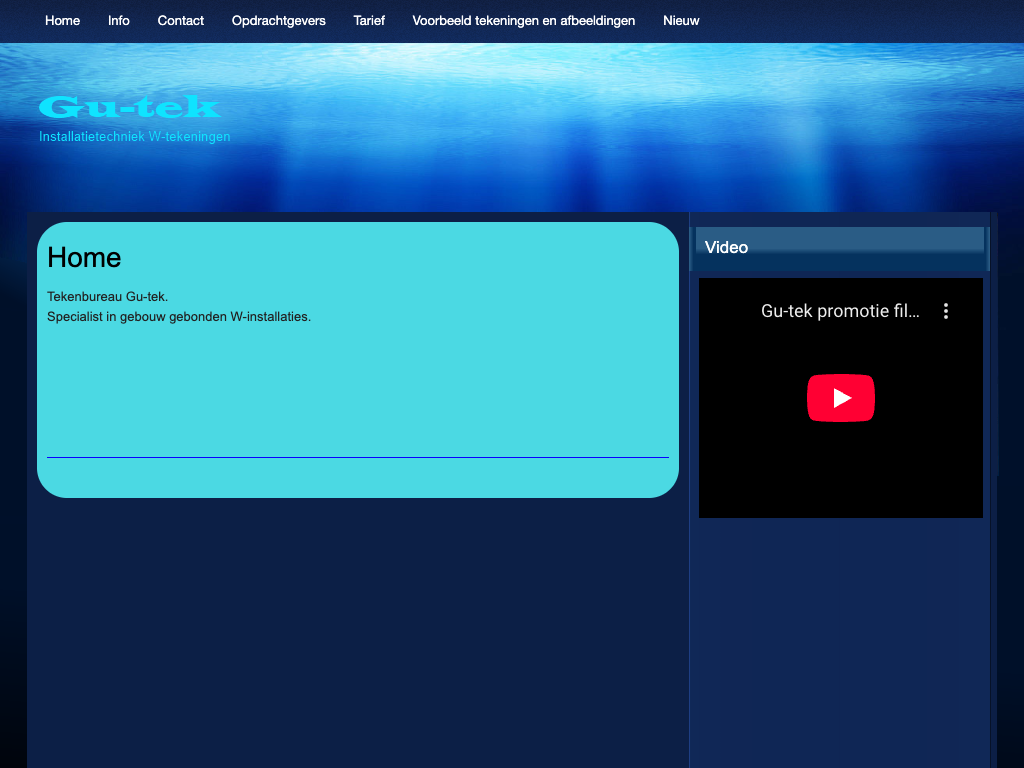Select the Video sidebar panel header
The height and width of the screenshot is (768, 1024).
click(x=840, y=248)
